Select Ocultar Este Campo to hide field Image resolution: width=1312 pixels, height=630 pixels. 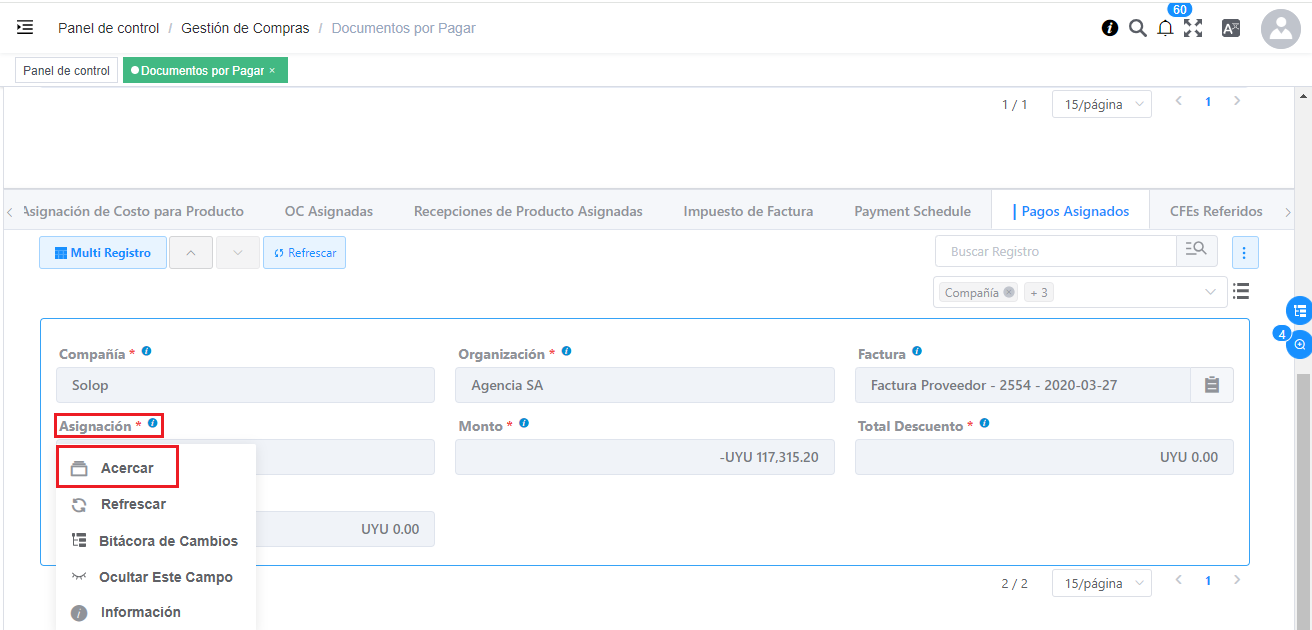pos(165,577)
